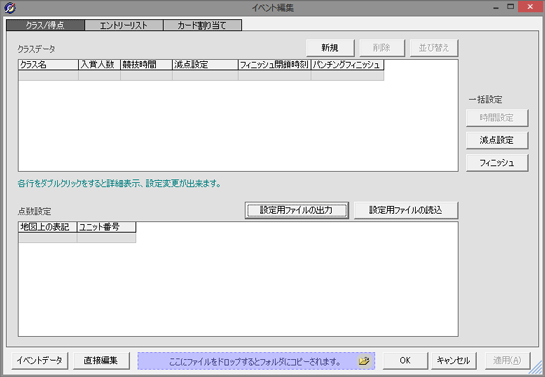The height and width of the screenshot is (377, 545).
Task: Grab the resize grip at window corner
Action: (x=537, y=367)
